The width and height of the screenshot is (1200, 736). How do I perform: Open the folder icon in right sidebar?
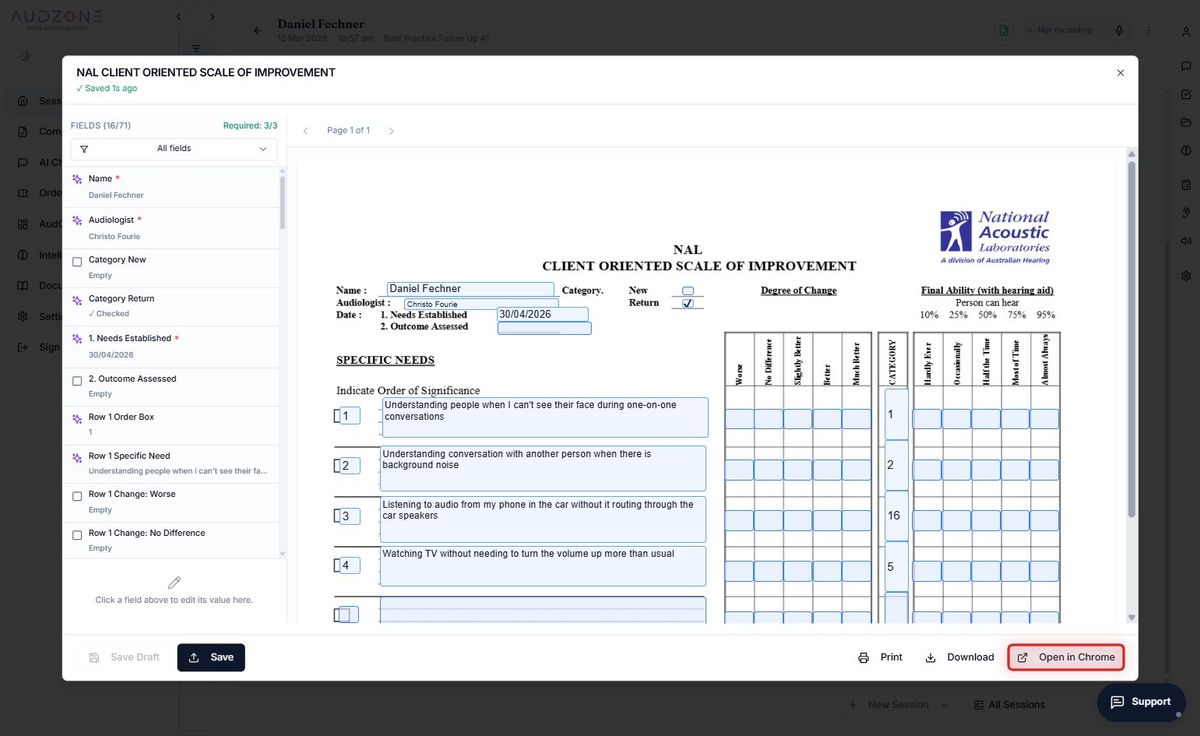point(1186,122)
